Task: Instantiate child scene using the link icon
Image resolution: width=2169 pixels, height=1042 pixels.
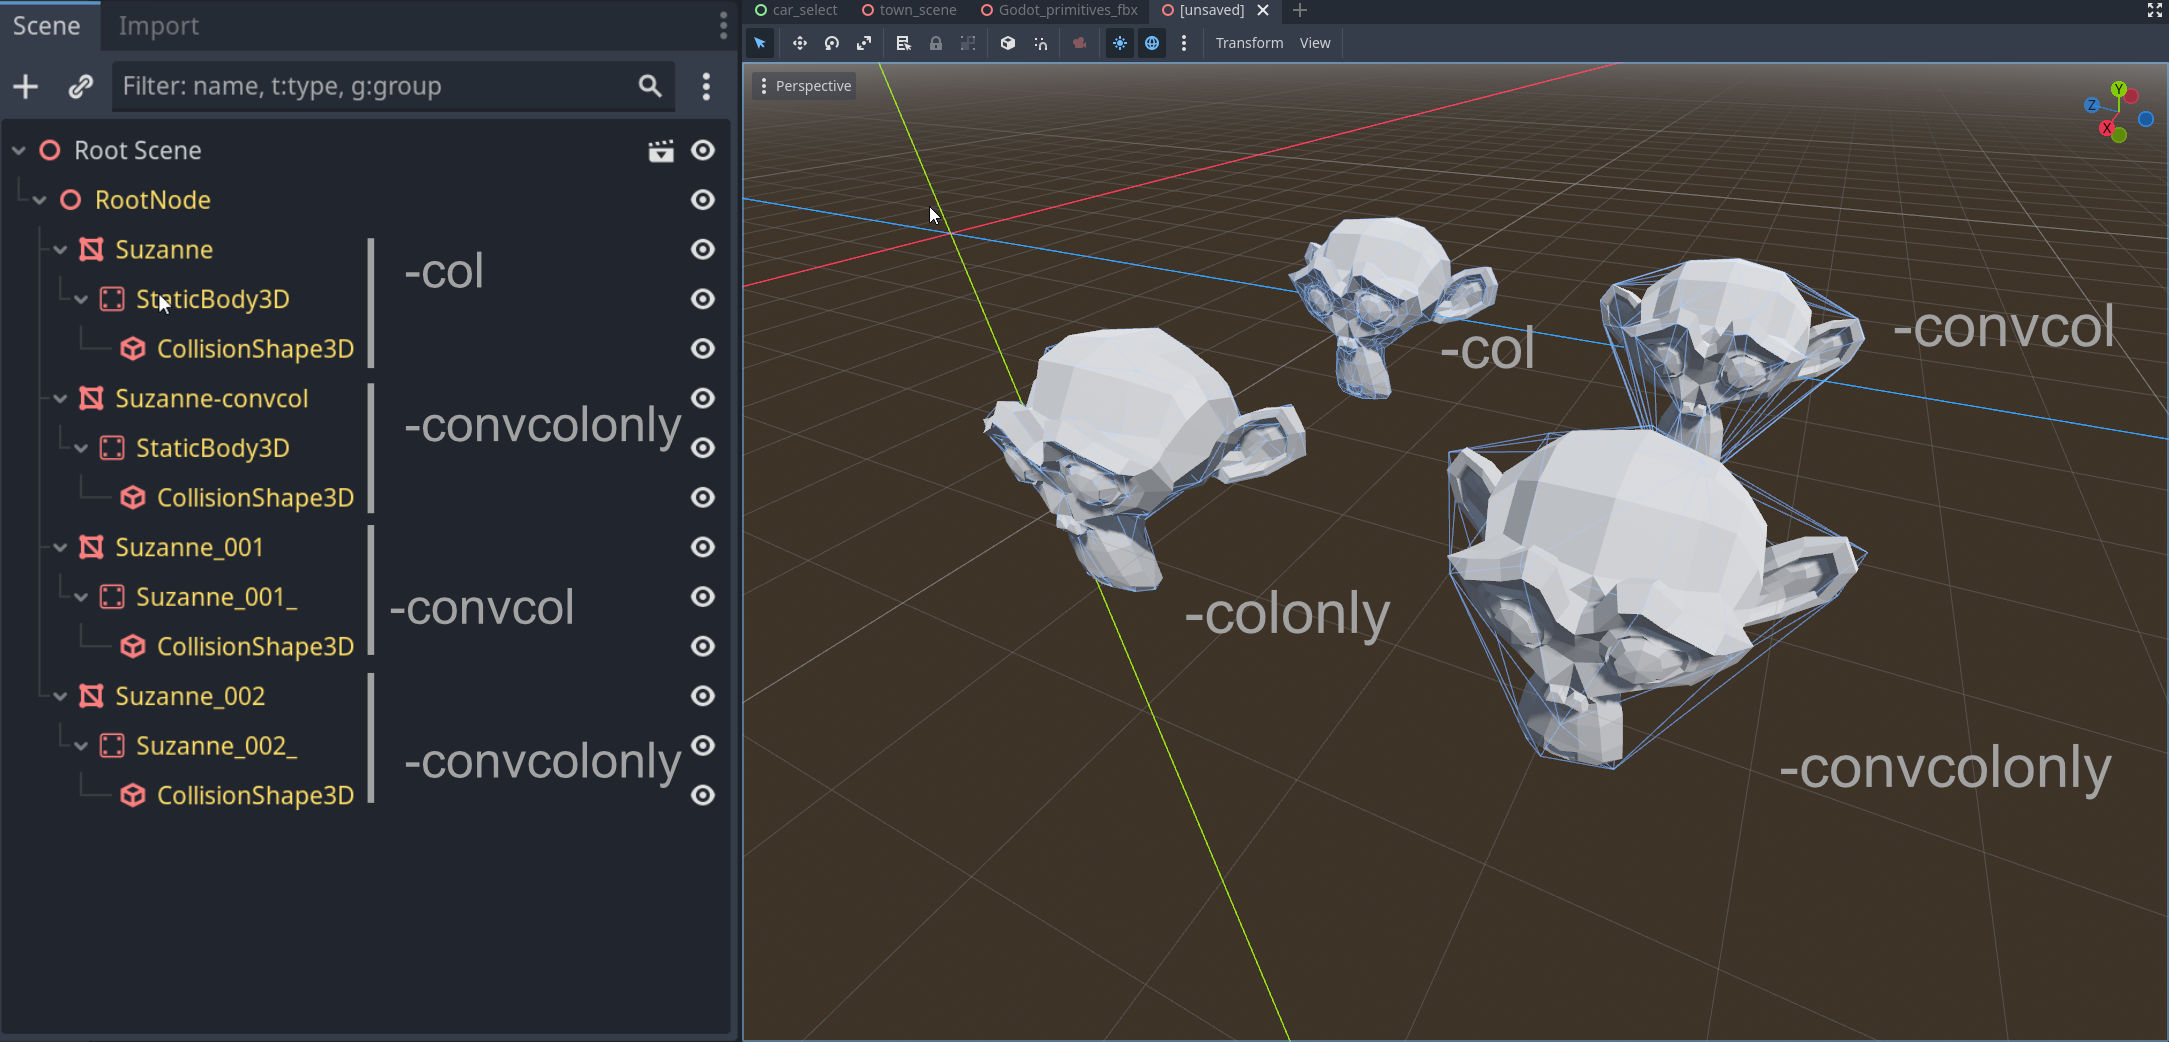Action: [81, 87]
